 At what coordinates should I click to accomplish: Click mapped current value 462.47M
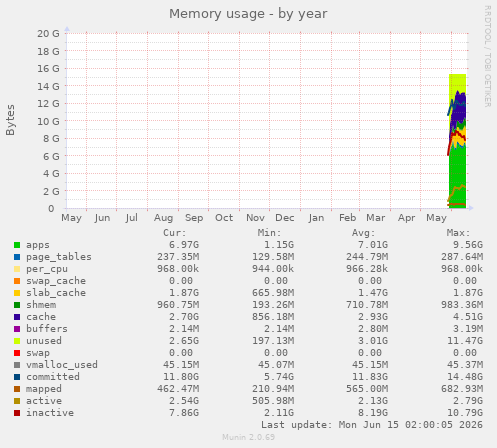tap(178, 389)
